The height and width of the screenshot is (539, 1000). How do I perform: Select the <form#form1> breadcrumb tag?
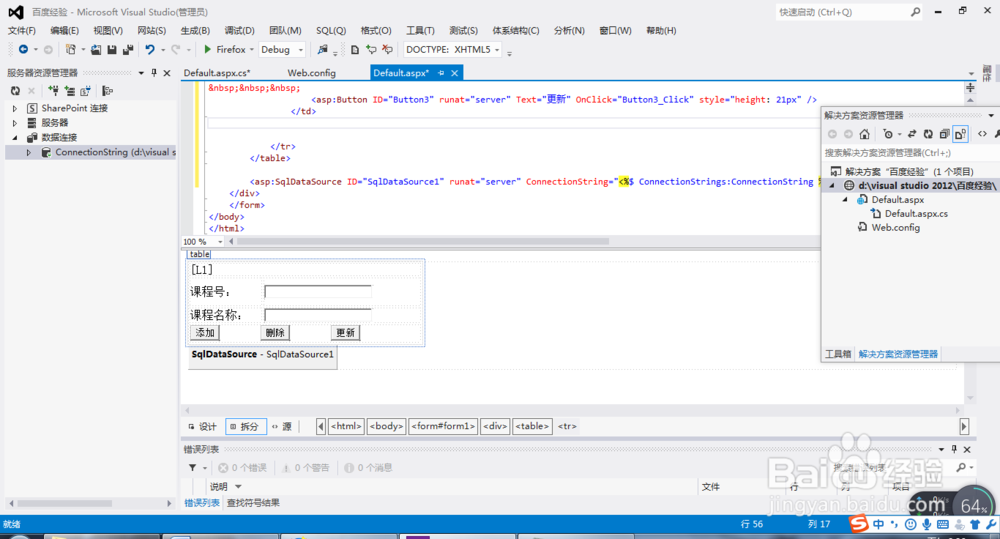point(444,426)
